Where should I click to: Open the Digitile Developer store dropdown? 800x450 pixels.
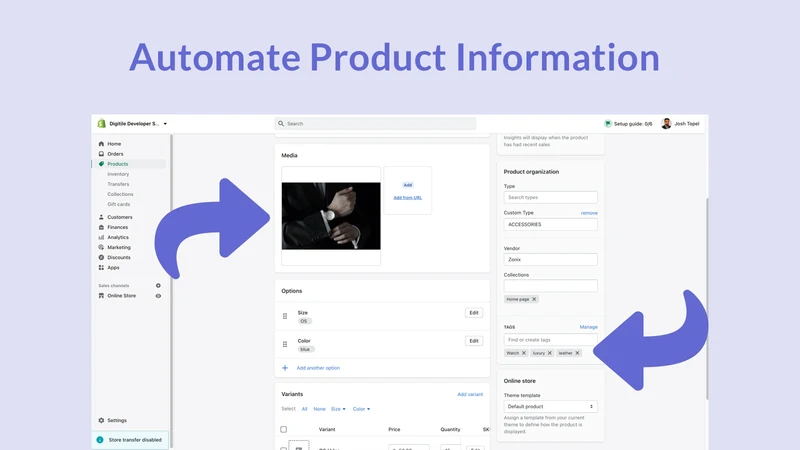(x=138, y=123)
